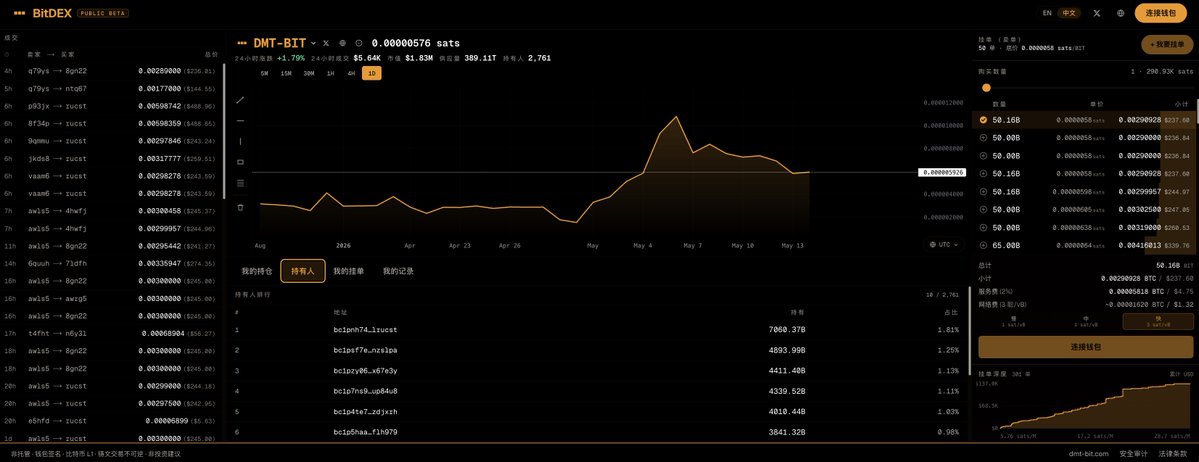This screenshot has height=462, width=1199.
Task: Select the trend line drawing tool
Action: [x=240, y=100]
